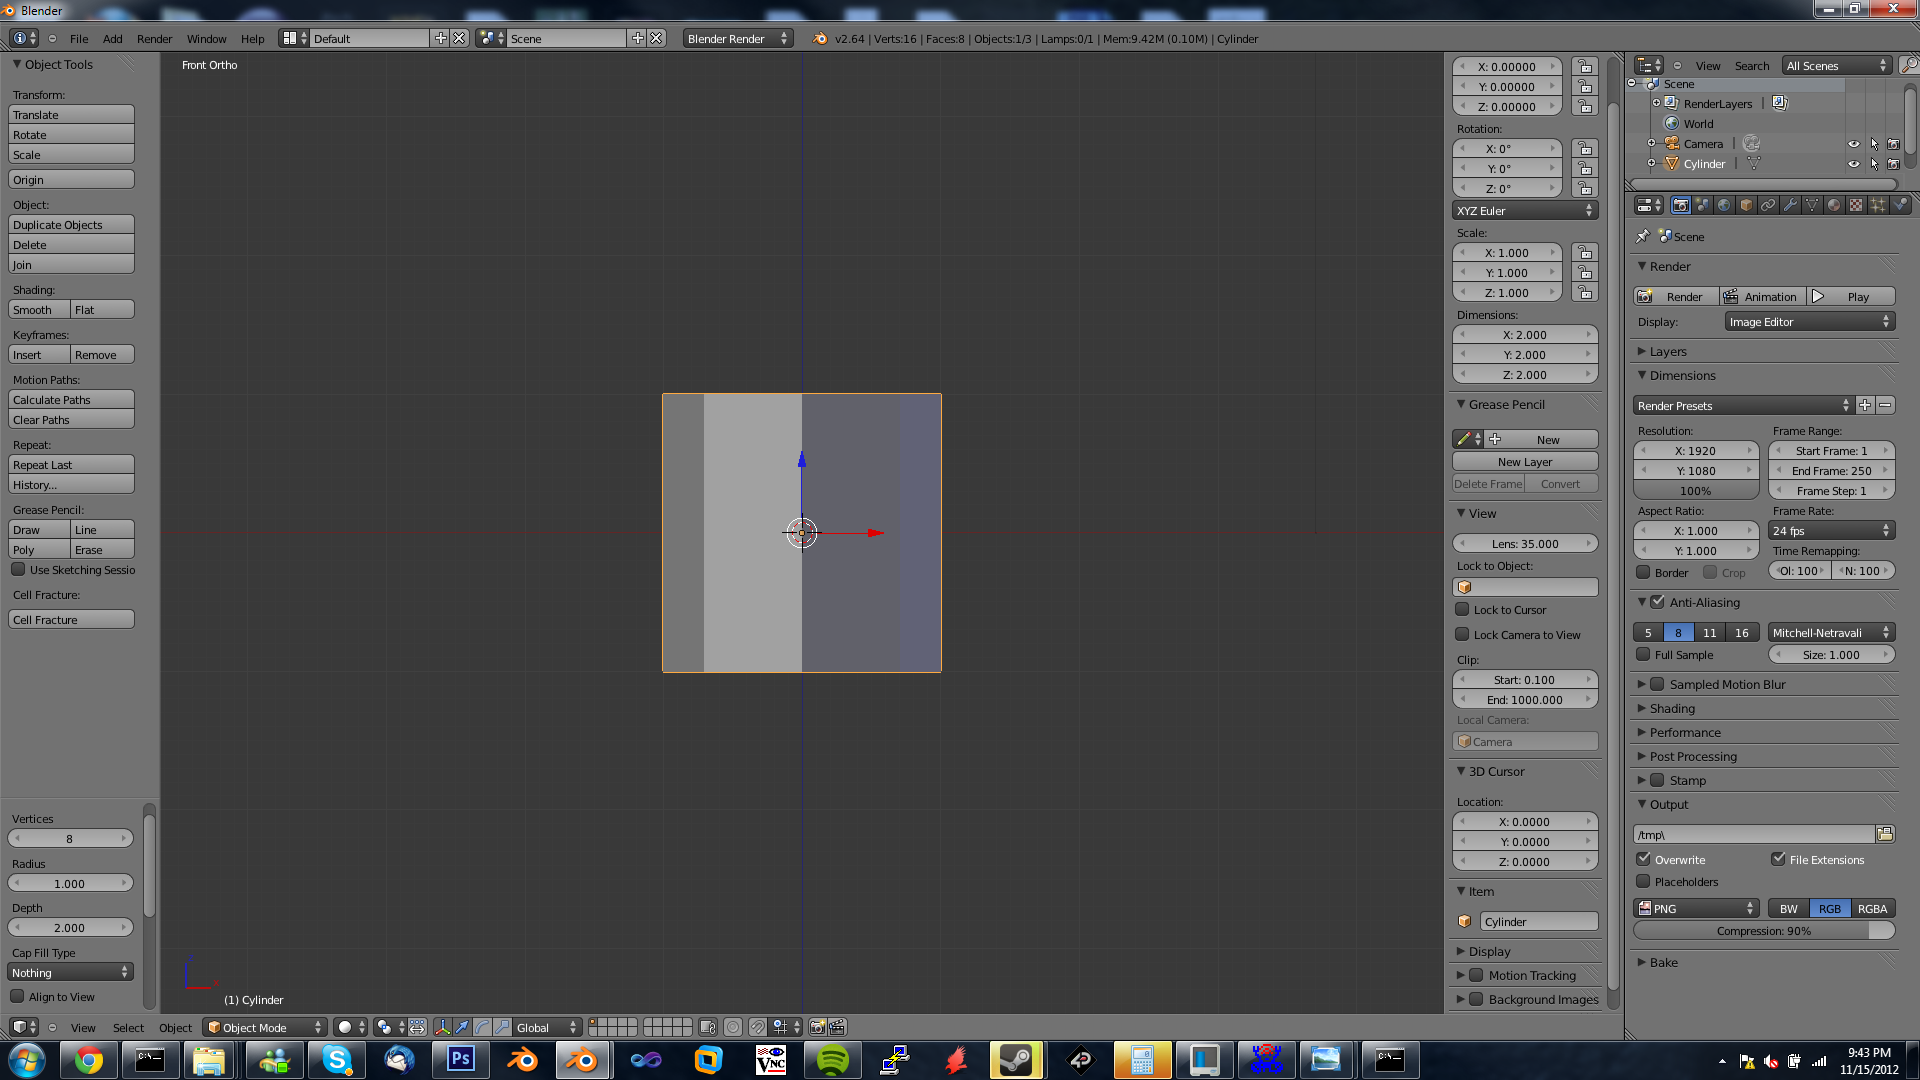Open the World properties globe icon
1920x1080 pixels.
1724,205
